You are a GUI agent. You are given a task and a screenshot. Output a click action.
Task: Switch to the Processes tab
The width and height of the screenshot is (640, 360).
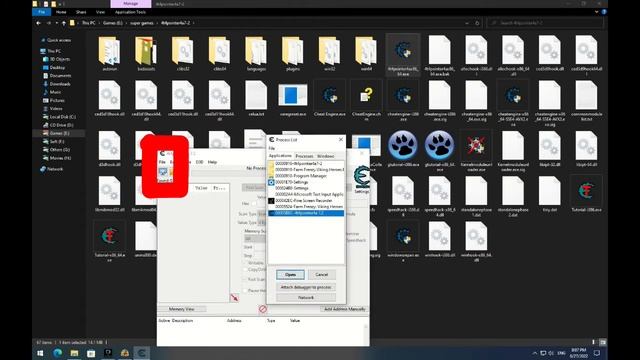pos(304,156)
